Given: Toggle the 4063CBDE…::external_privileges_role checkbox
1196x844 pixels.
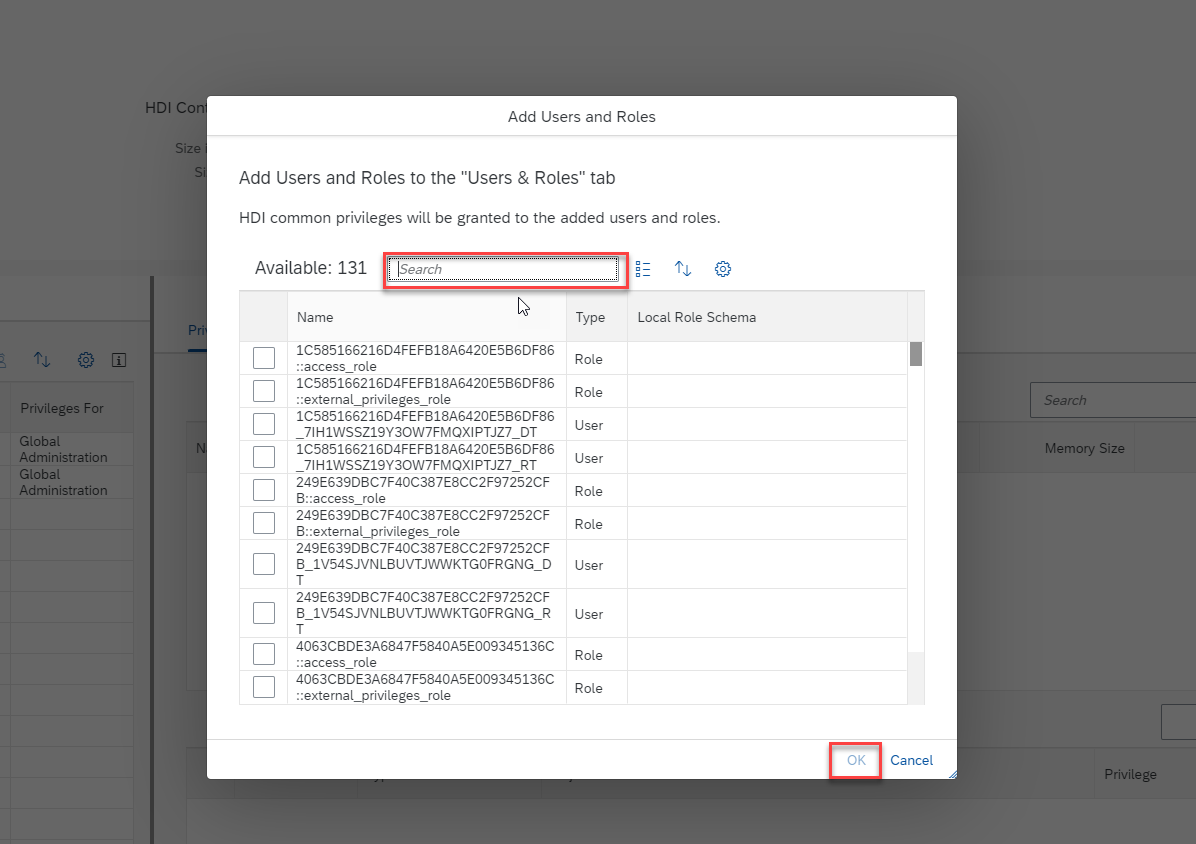Looking at the screenshot, I should pyautogui.click(x=264, y=687).
